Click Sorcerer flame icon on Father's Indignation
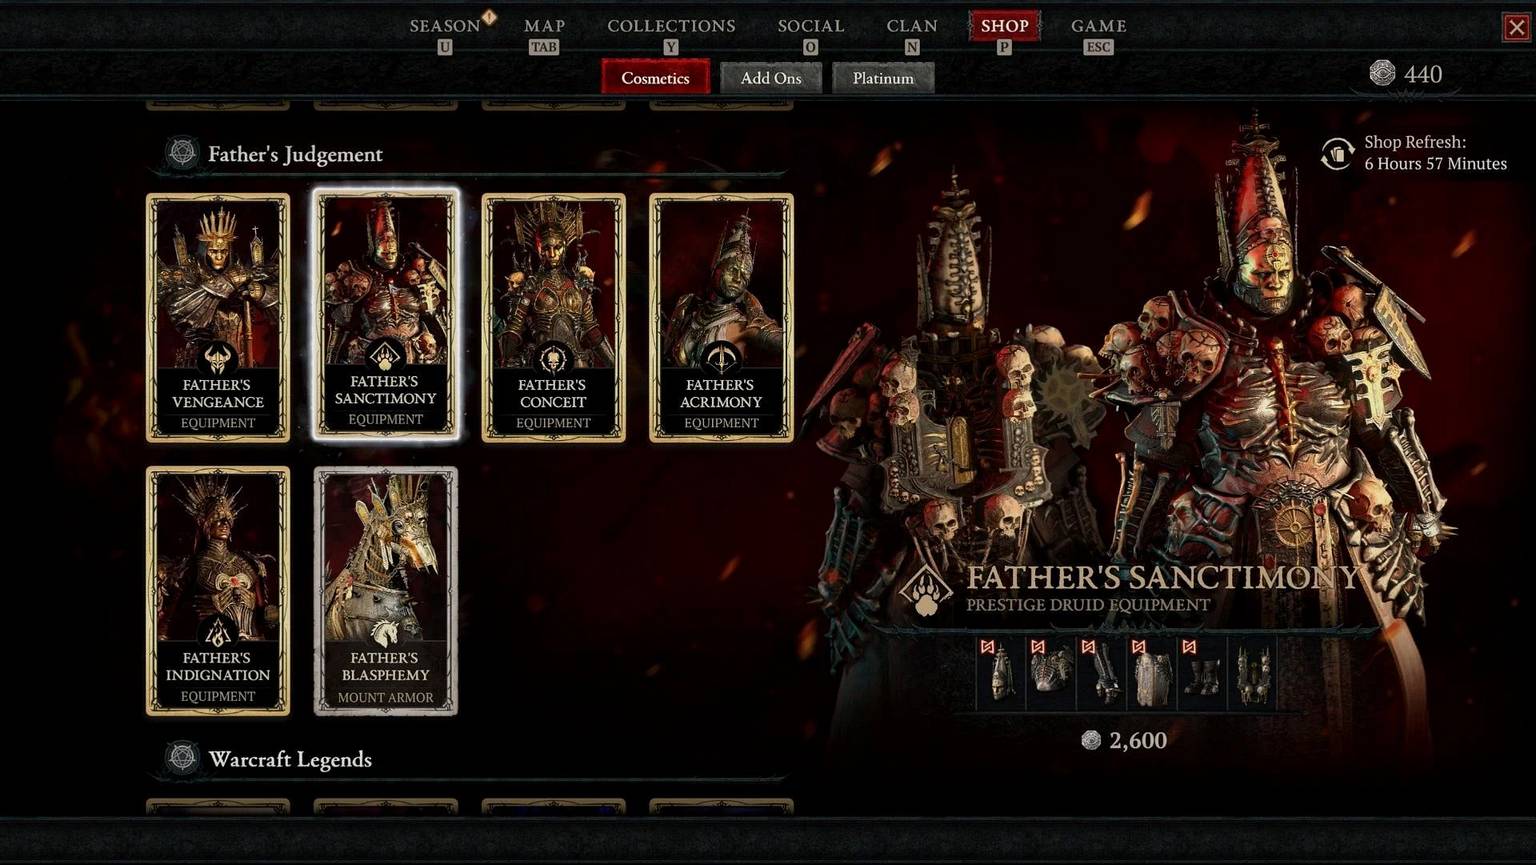Screen dimensions: 1536x865 218,631
